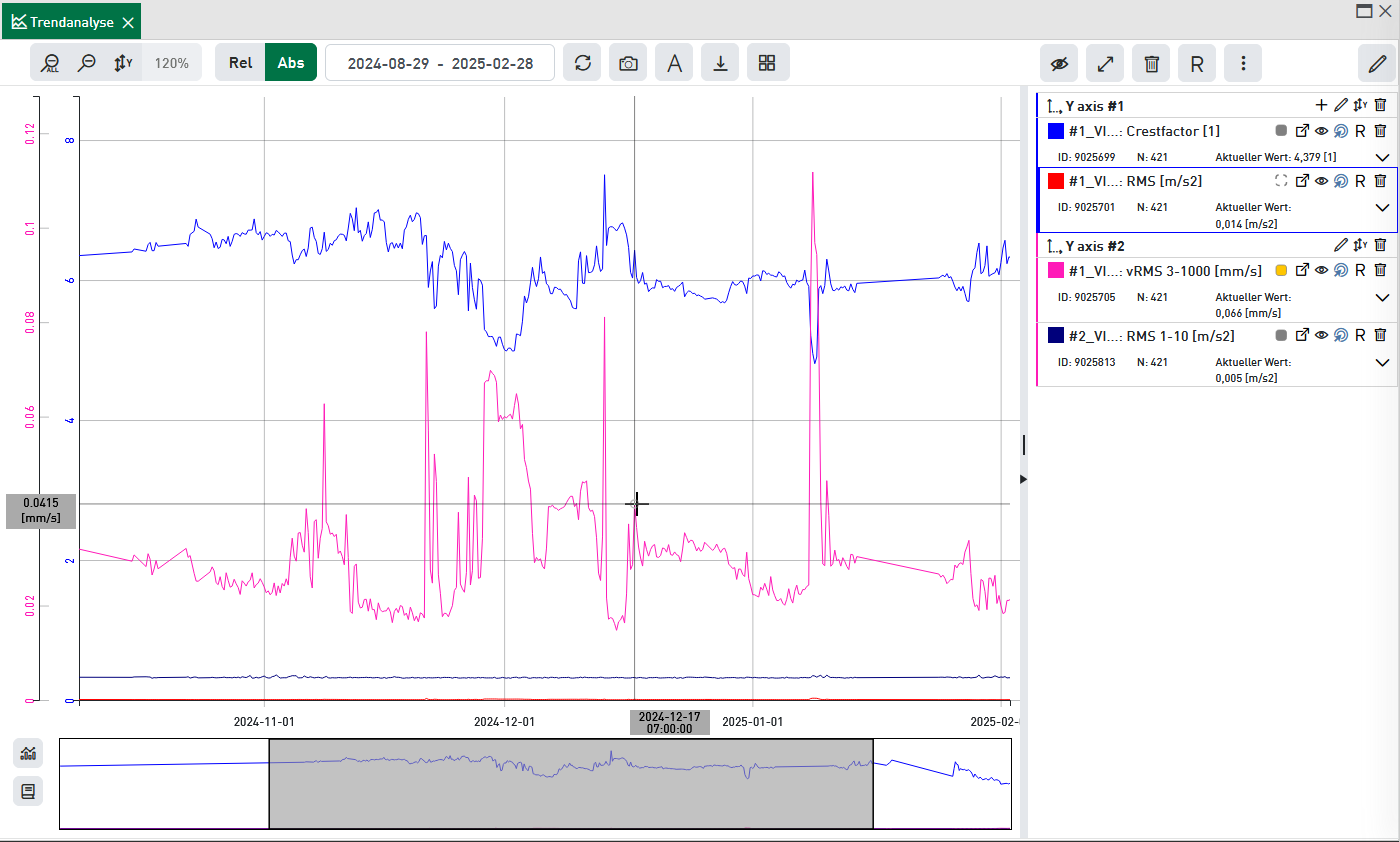Viewport: 1400px width, 842px height.
Task: Expand the vRMS 3-1000 details chevron
Action: [1382, 297]
